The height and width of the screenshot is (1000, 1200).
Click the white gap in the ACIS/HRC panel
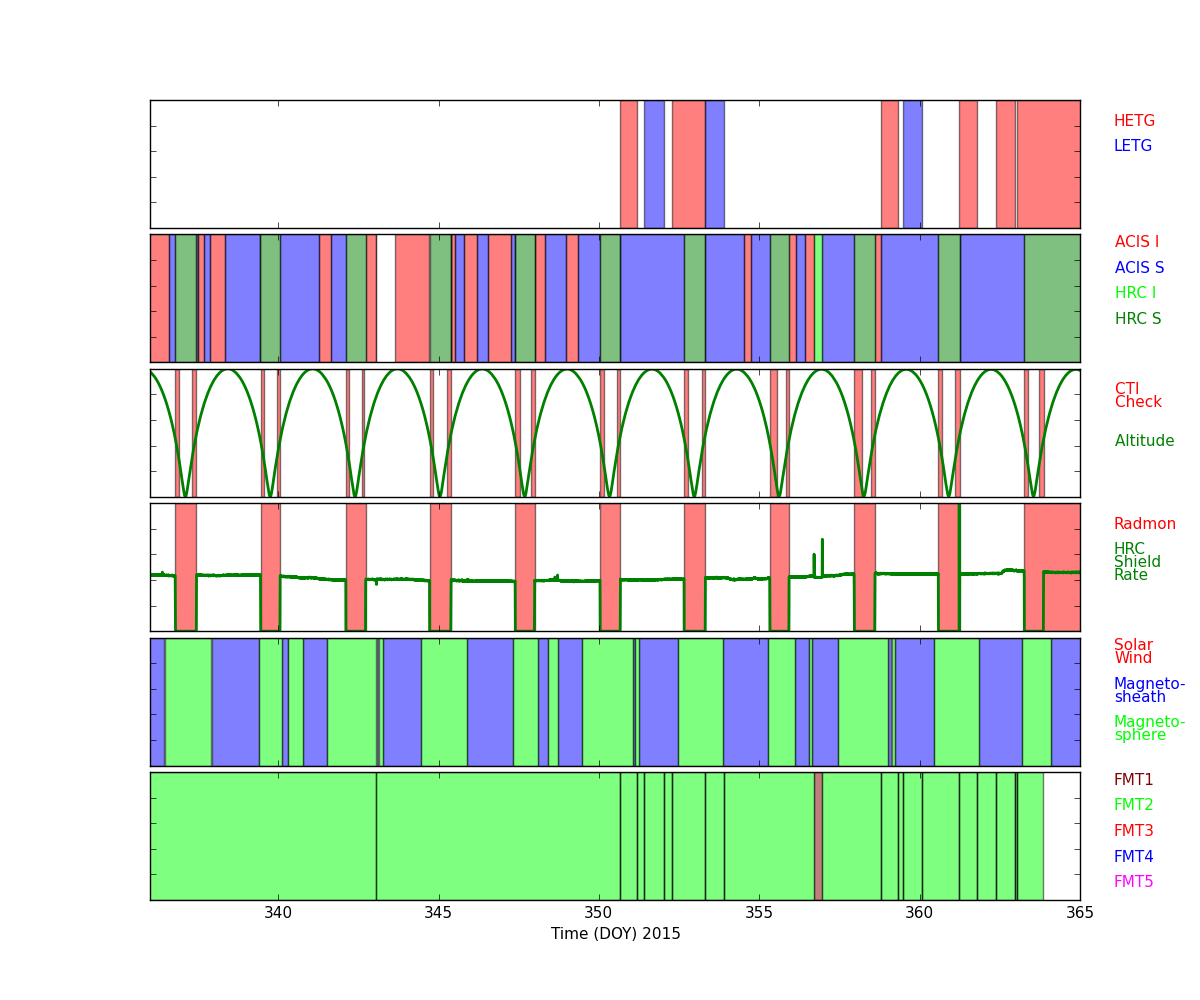(x=385, y=298)
